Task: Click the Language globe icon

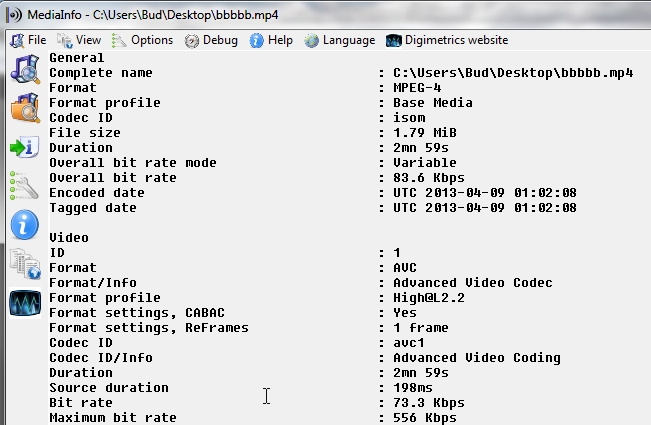Action: pyautogui.click(x=311, y=41)
